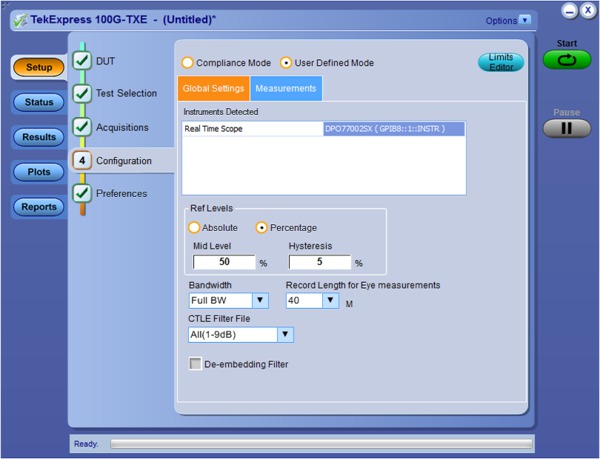
Task: Expand Record Length for Eye measurements dropdown
Action: coord(330,300)
